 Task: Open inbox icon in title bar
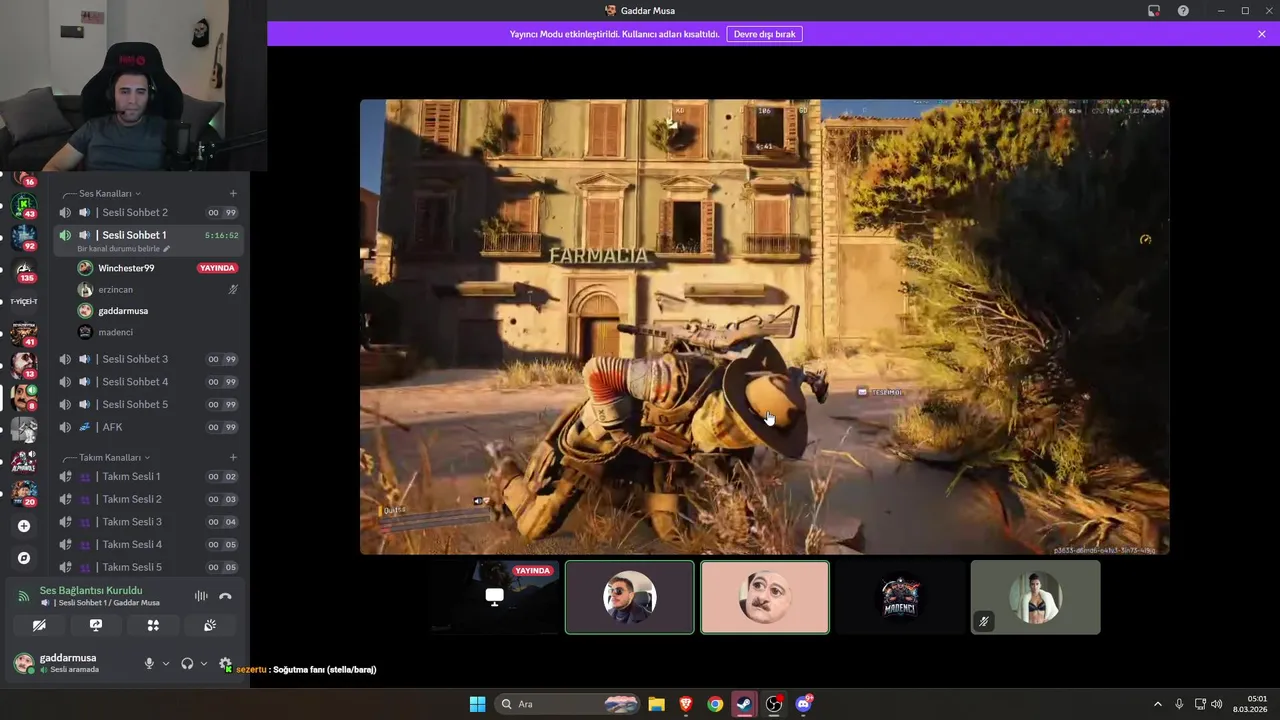tap(1154, 11)
